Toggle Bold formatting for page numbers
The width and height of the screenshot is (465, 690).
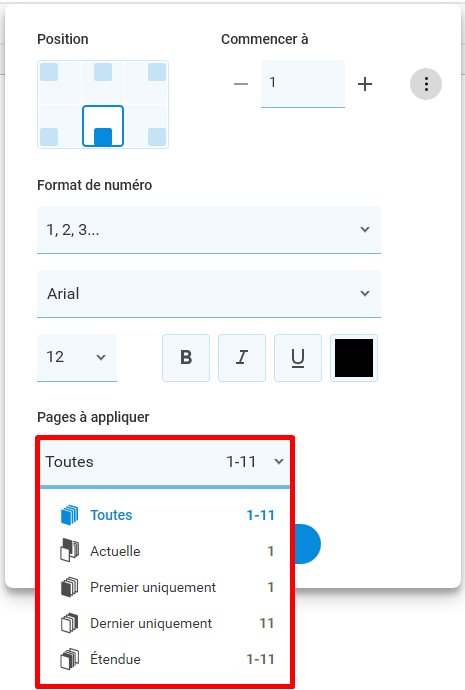point(186,358)
